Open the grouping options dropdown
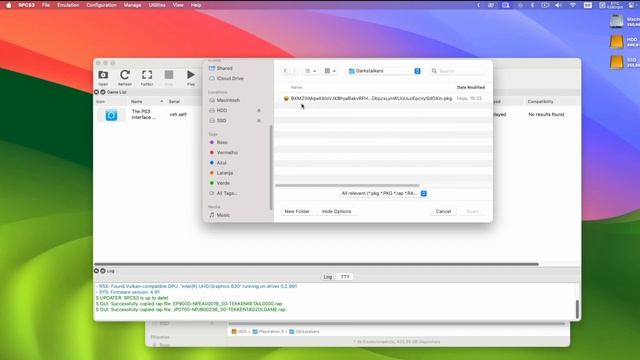The height and width of the screenshot is (360, 640). coord(330,71)
